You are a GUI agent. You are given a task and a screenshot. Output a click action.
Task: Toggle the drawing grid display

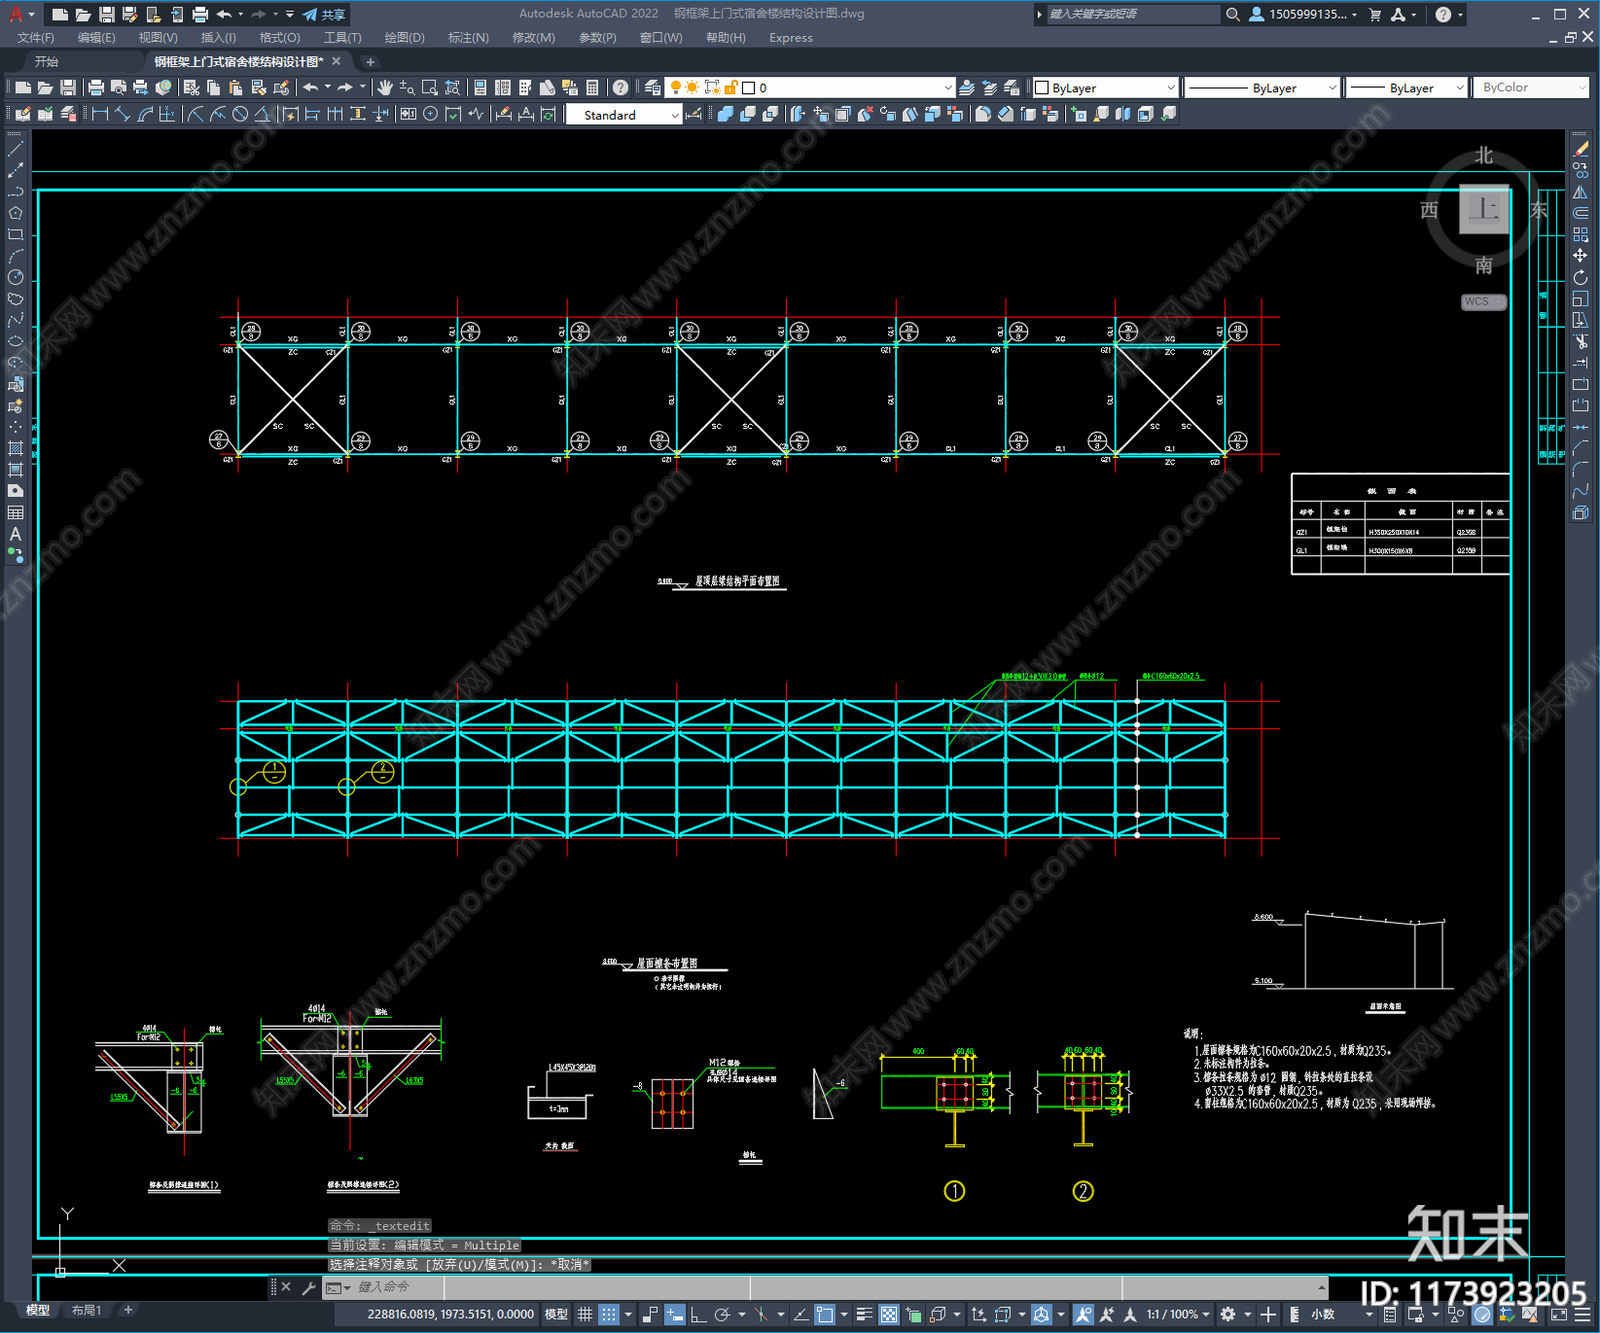coord(585,1314)
